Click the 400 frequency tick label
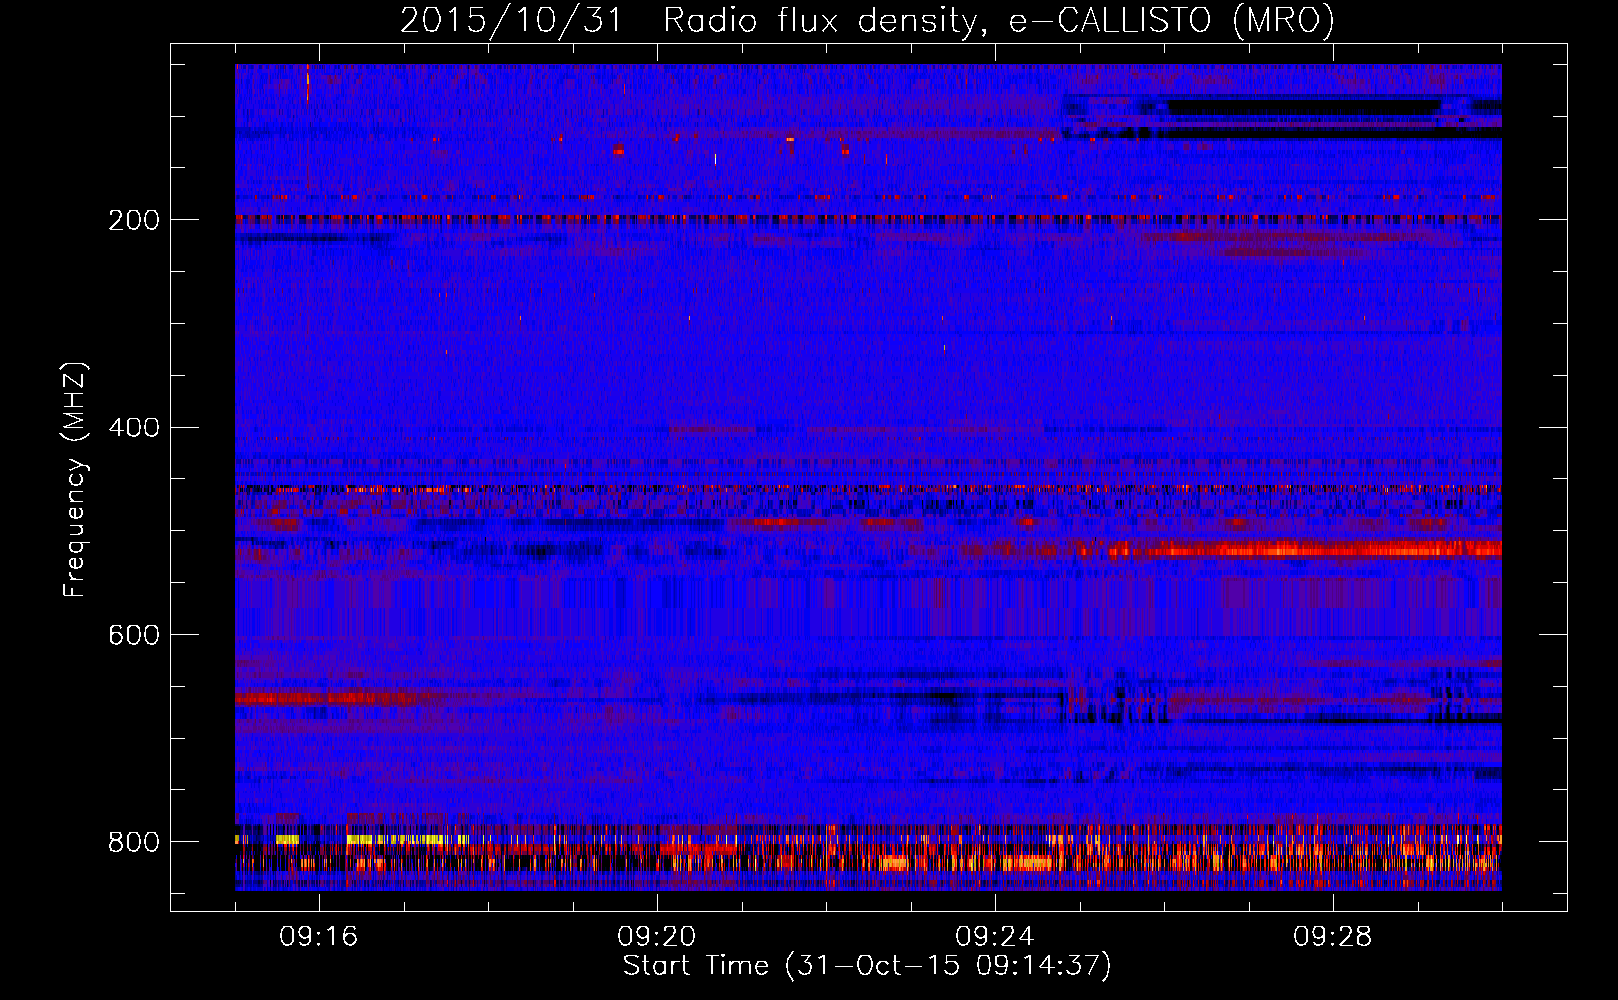 [133, 428]
